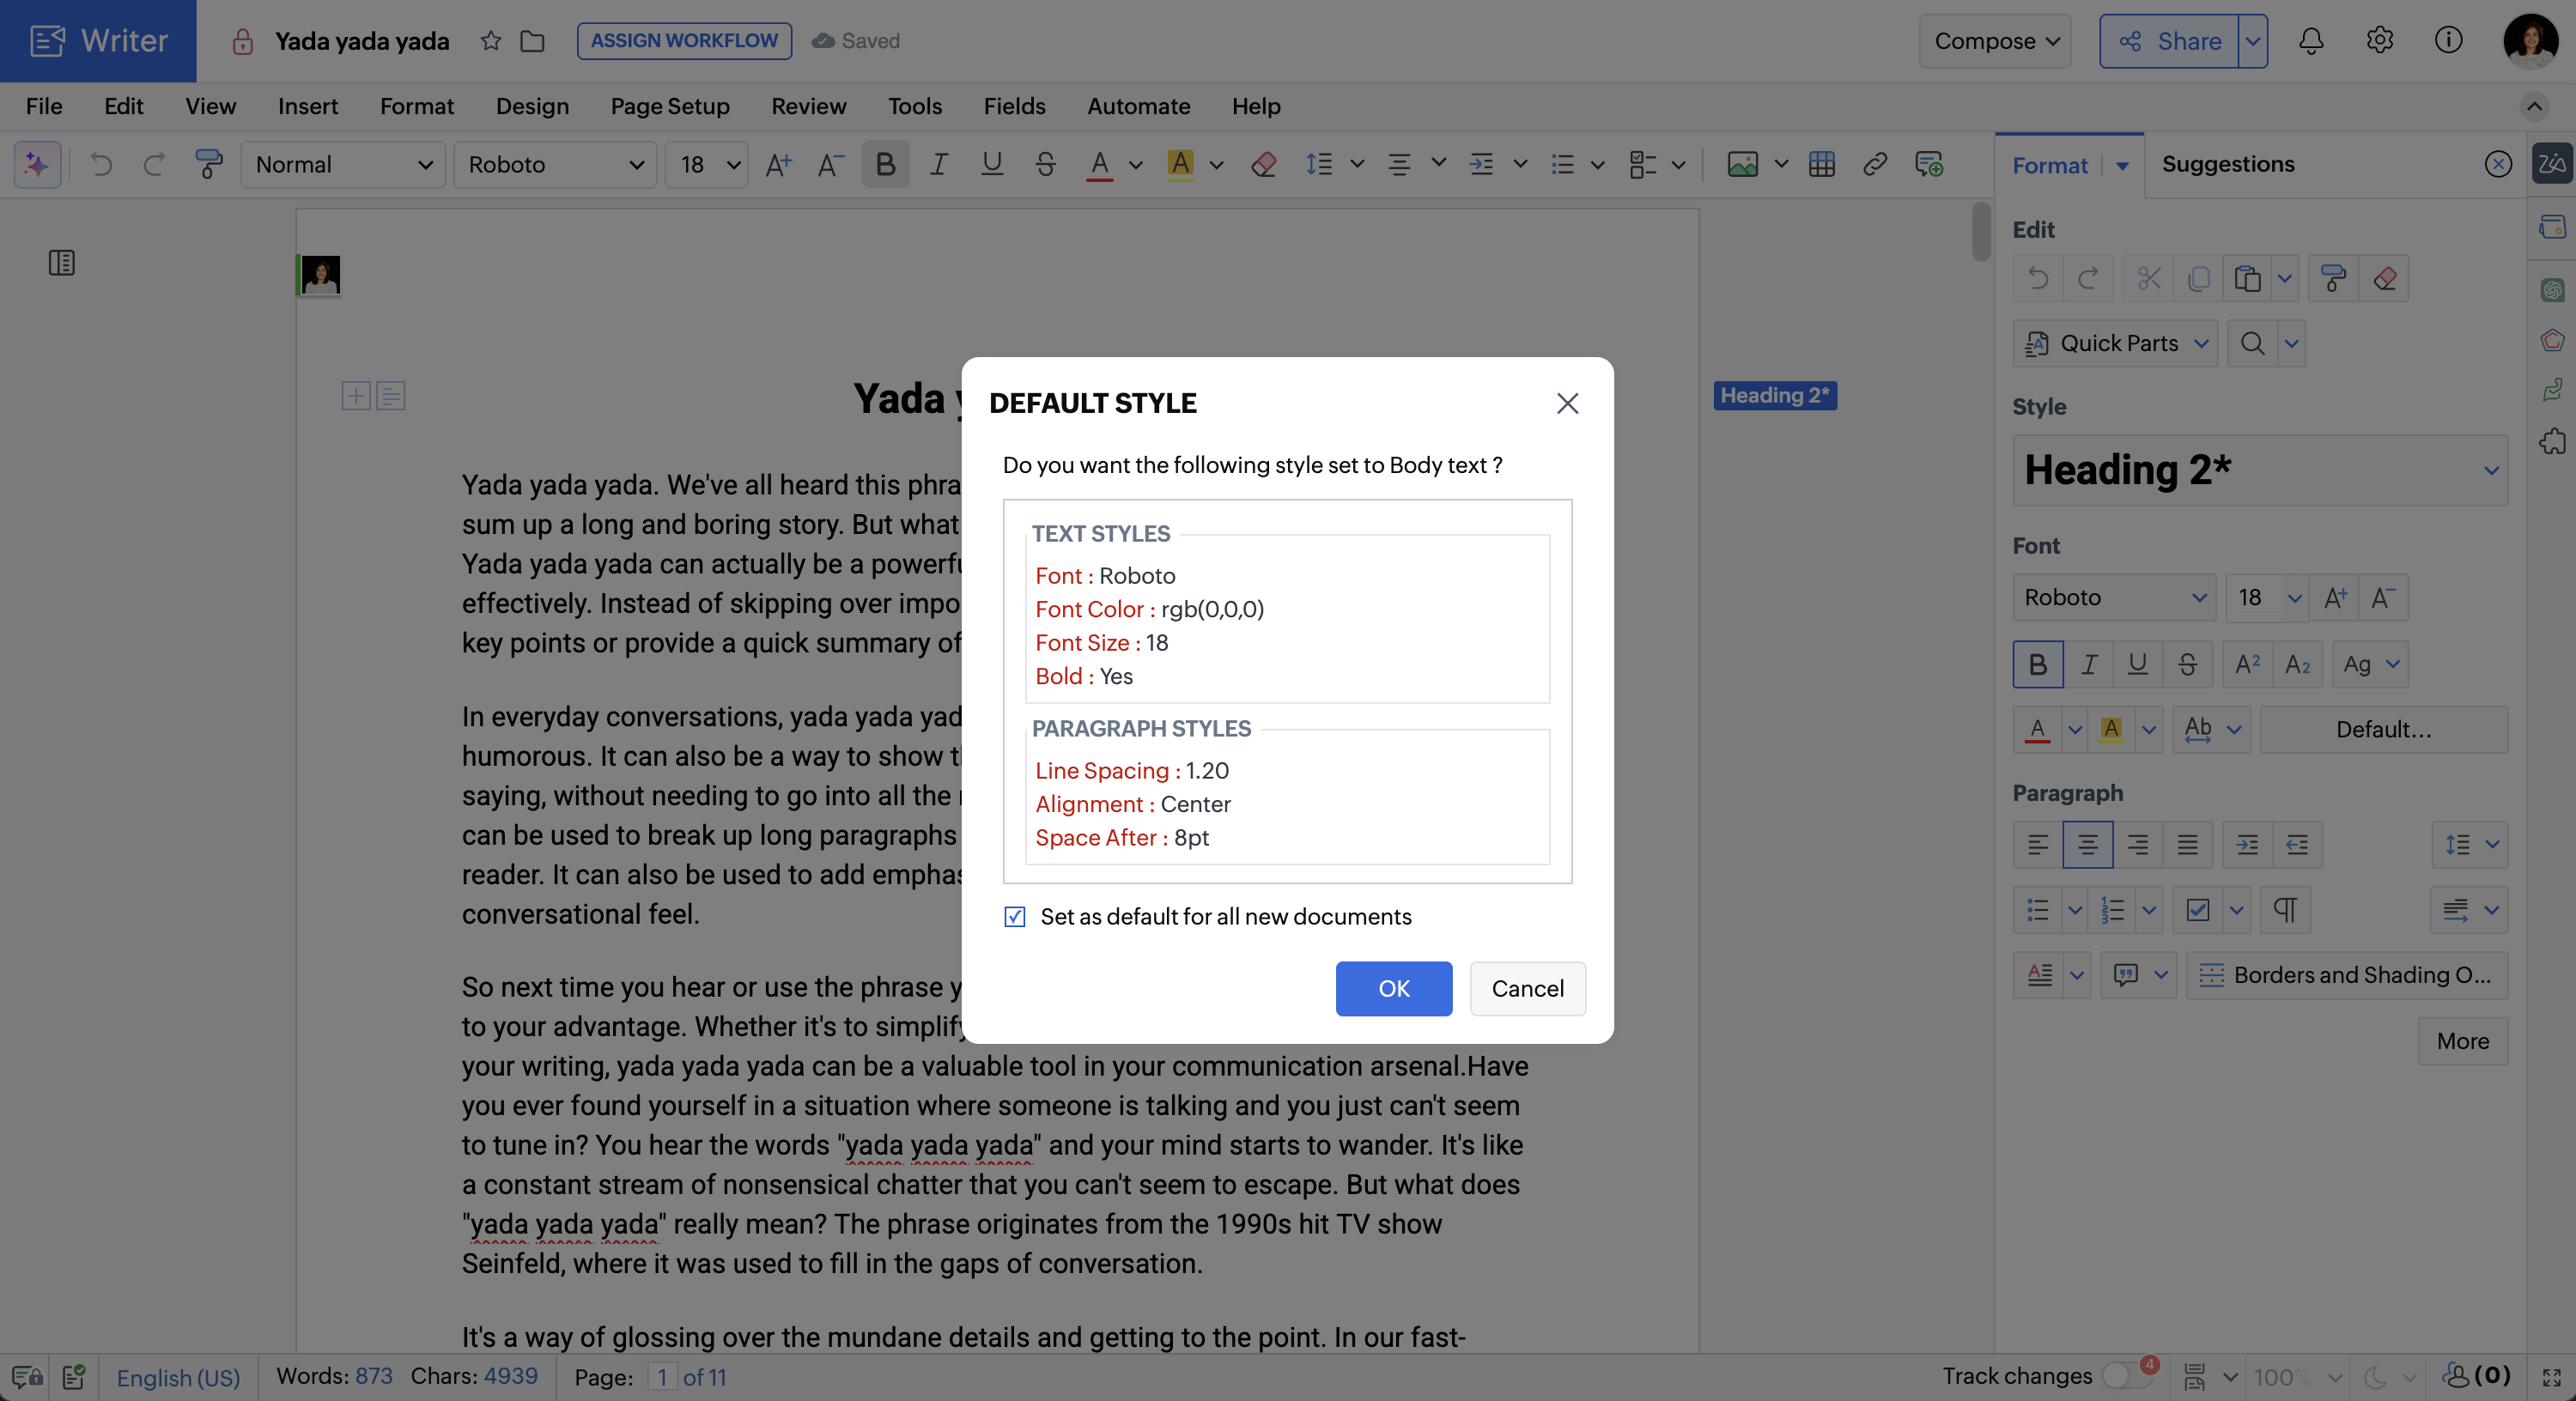
Task: Open the Normal paragraph style dropdown
Action: coord(343,164)
